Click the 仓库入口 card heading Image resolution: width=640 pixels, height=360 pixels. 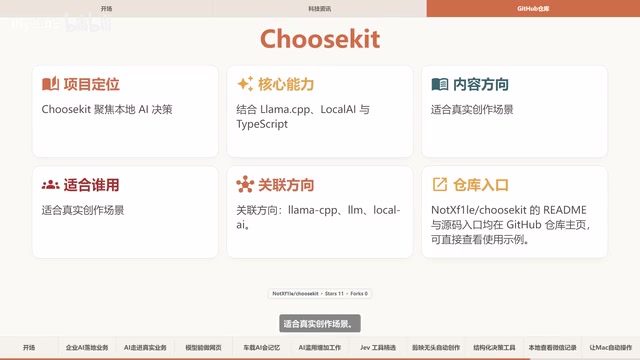click(481, 185)
